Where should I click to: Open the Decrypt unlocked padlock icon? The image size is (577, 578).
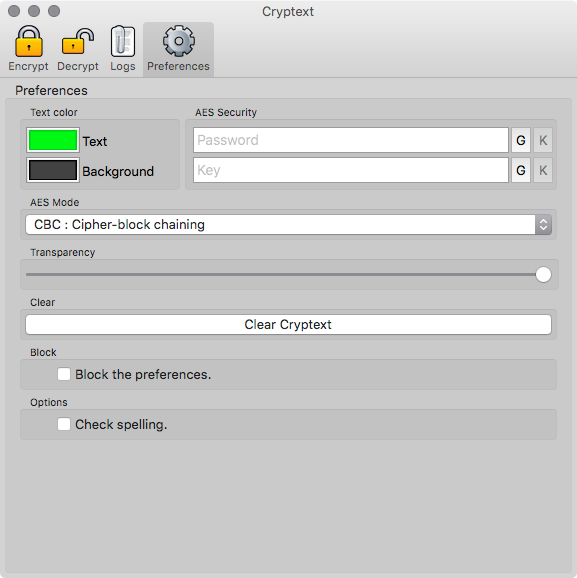pyautogui.click(x=78, y=41)
